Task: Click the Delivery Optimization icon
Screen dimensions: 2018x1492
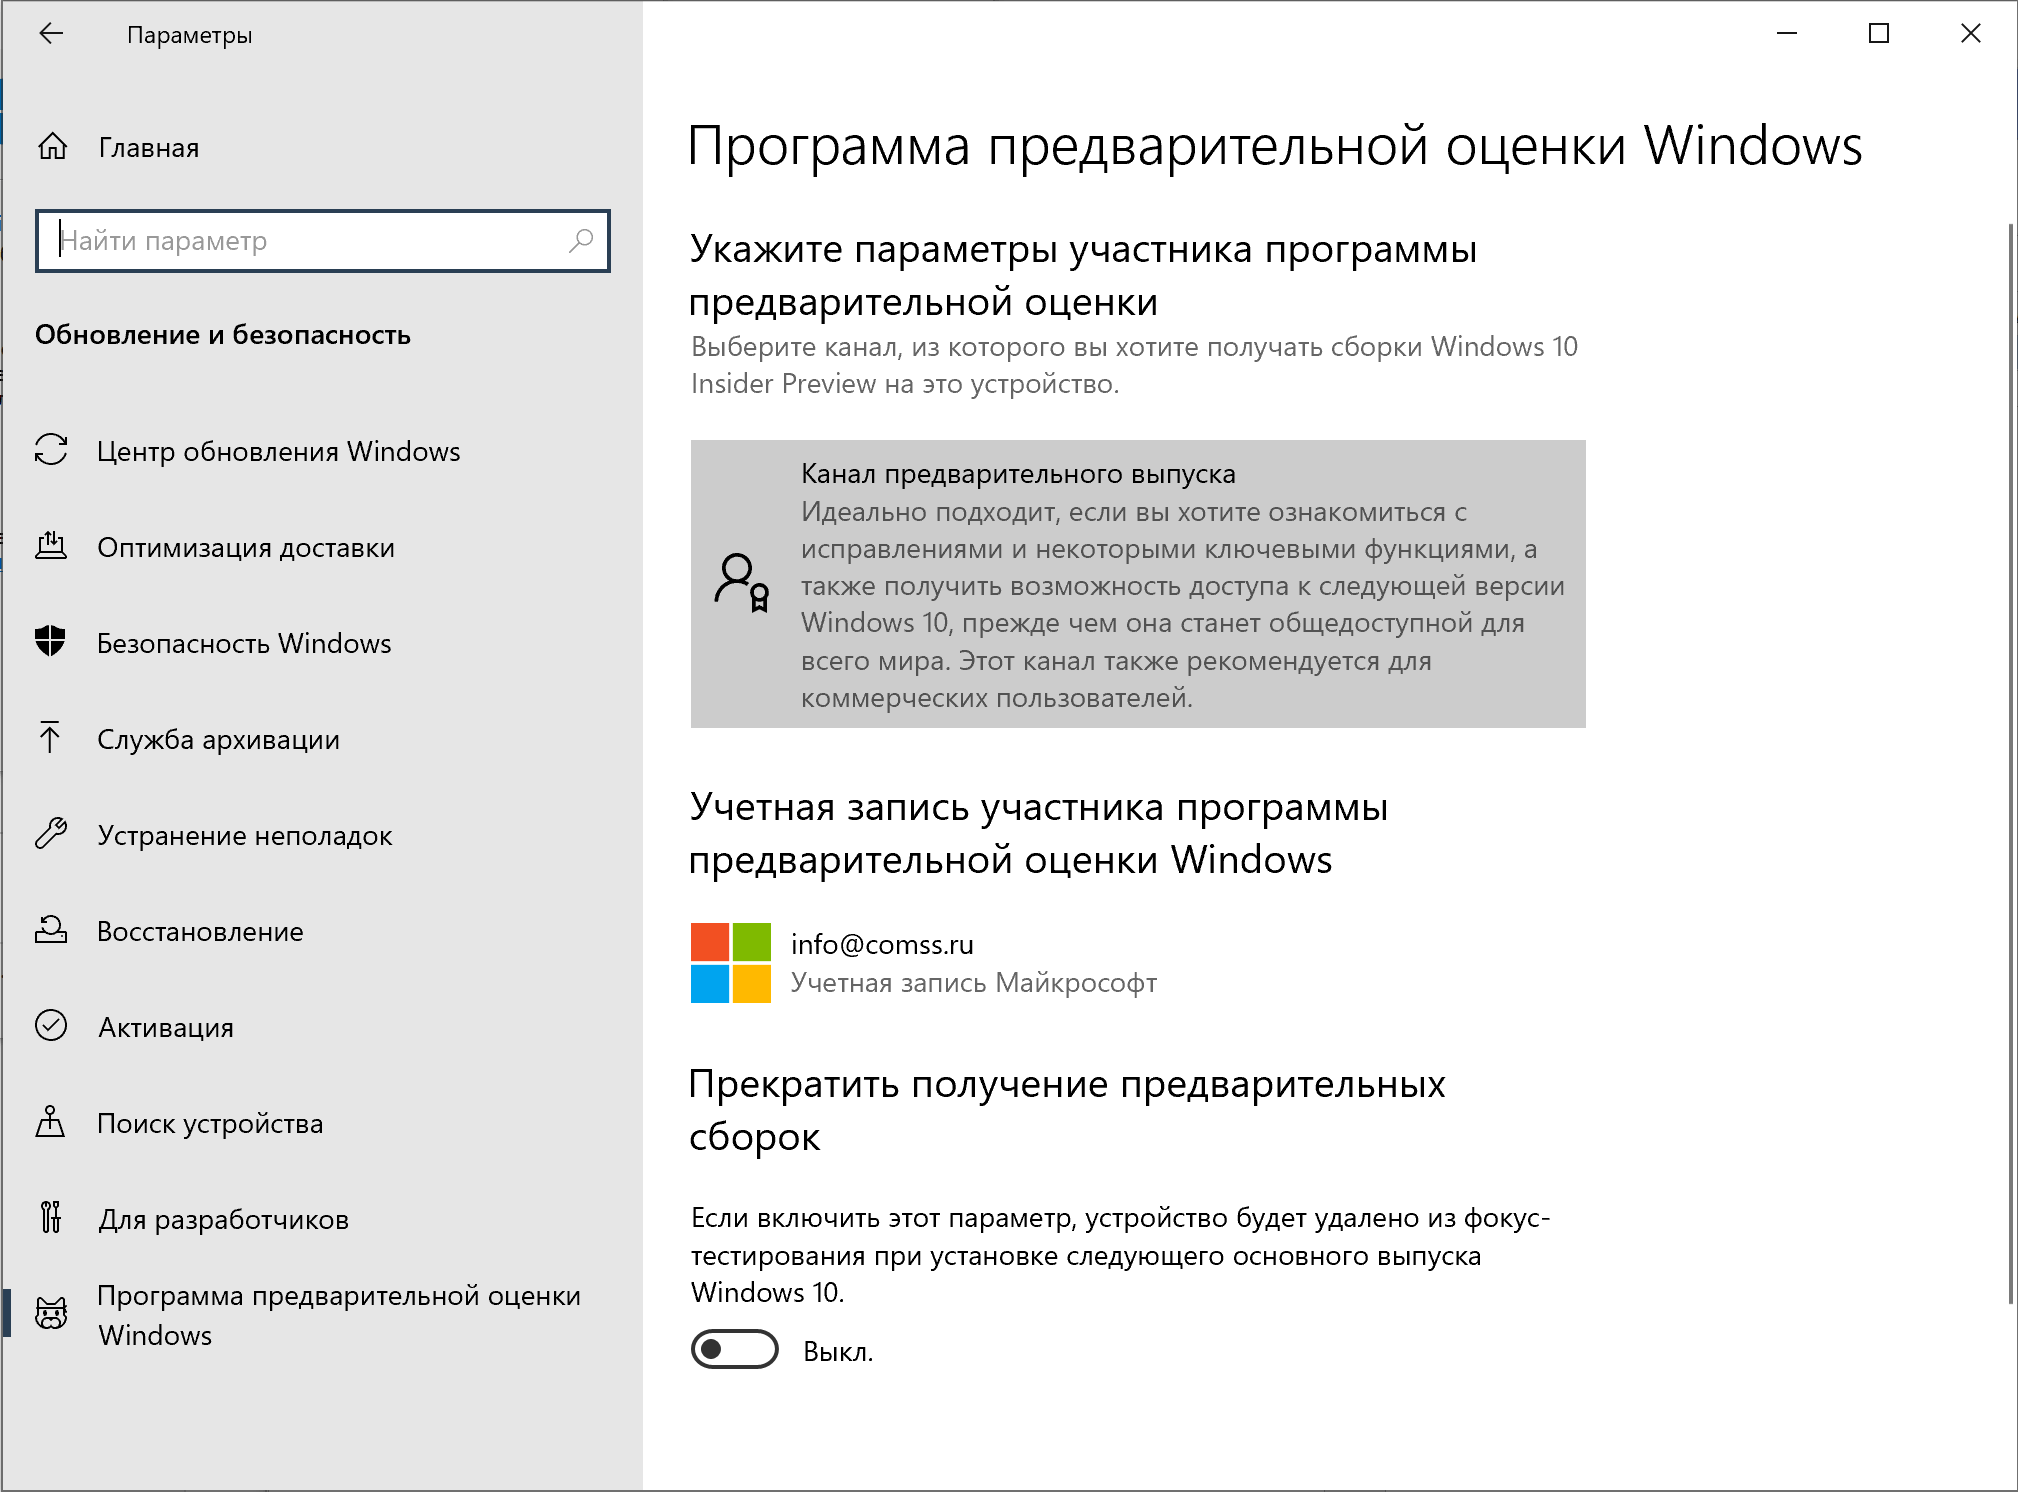Action: click(51, 546)
